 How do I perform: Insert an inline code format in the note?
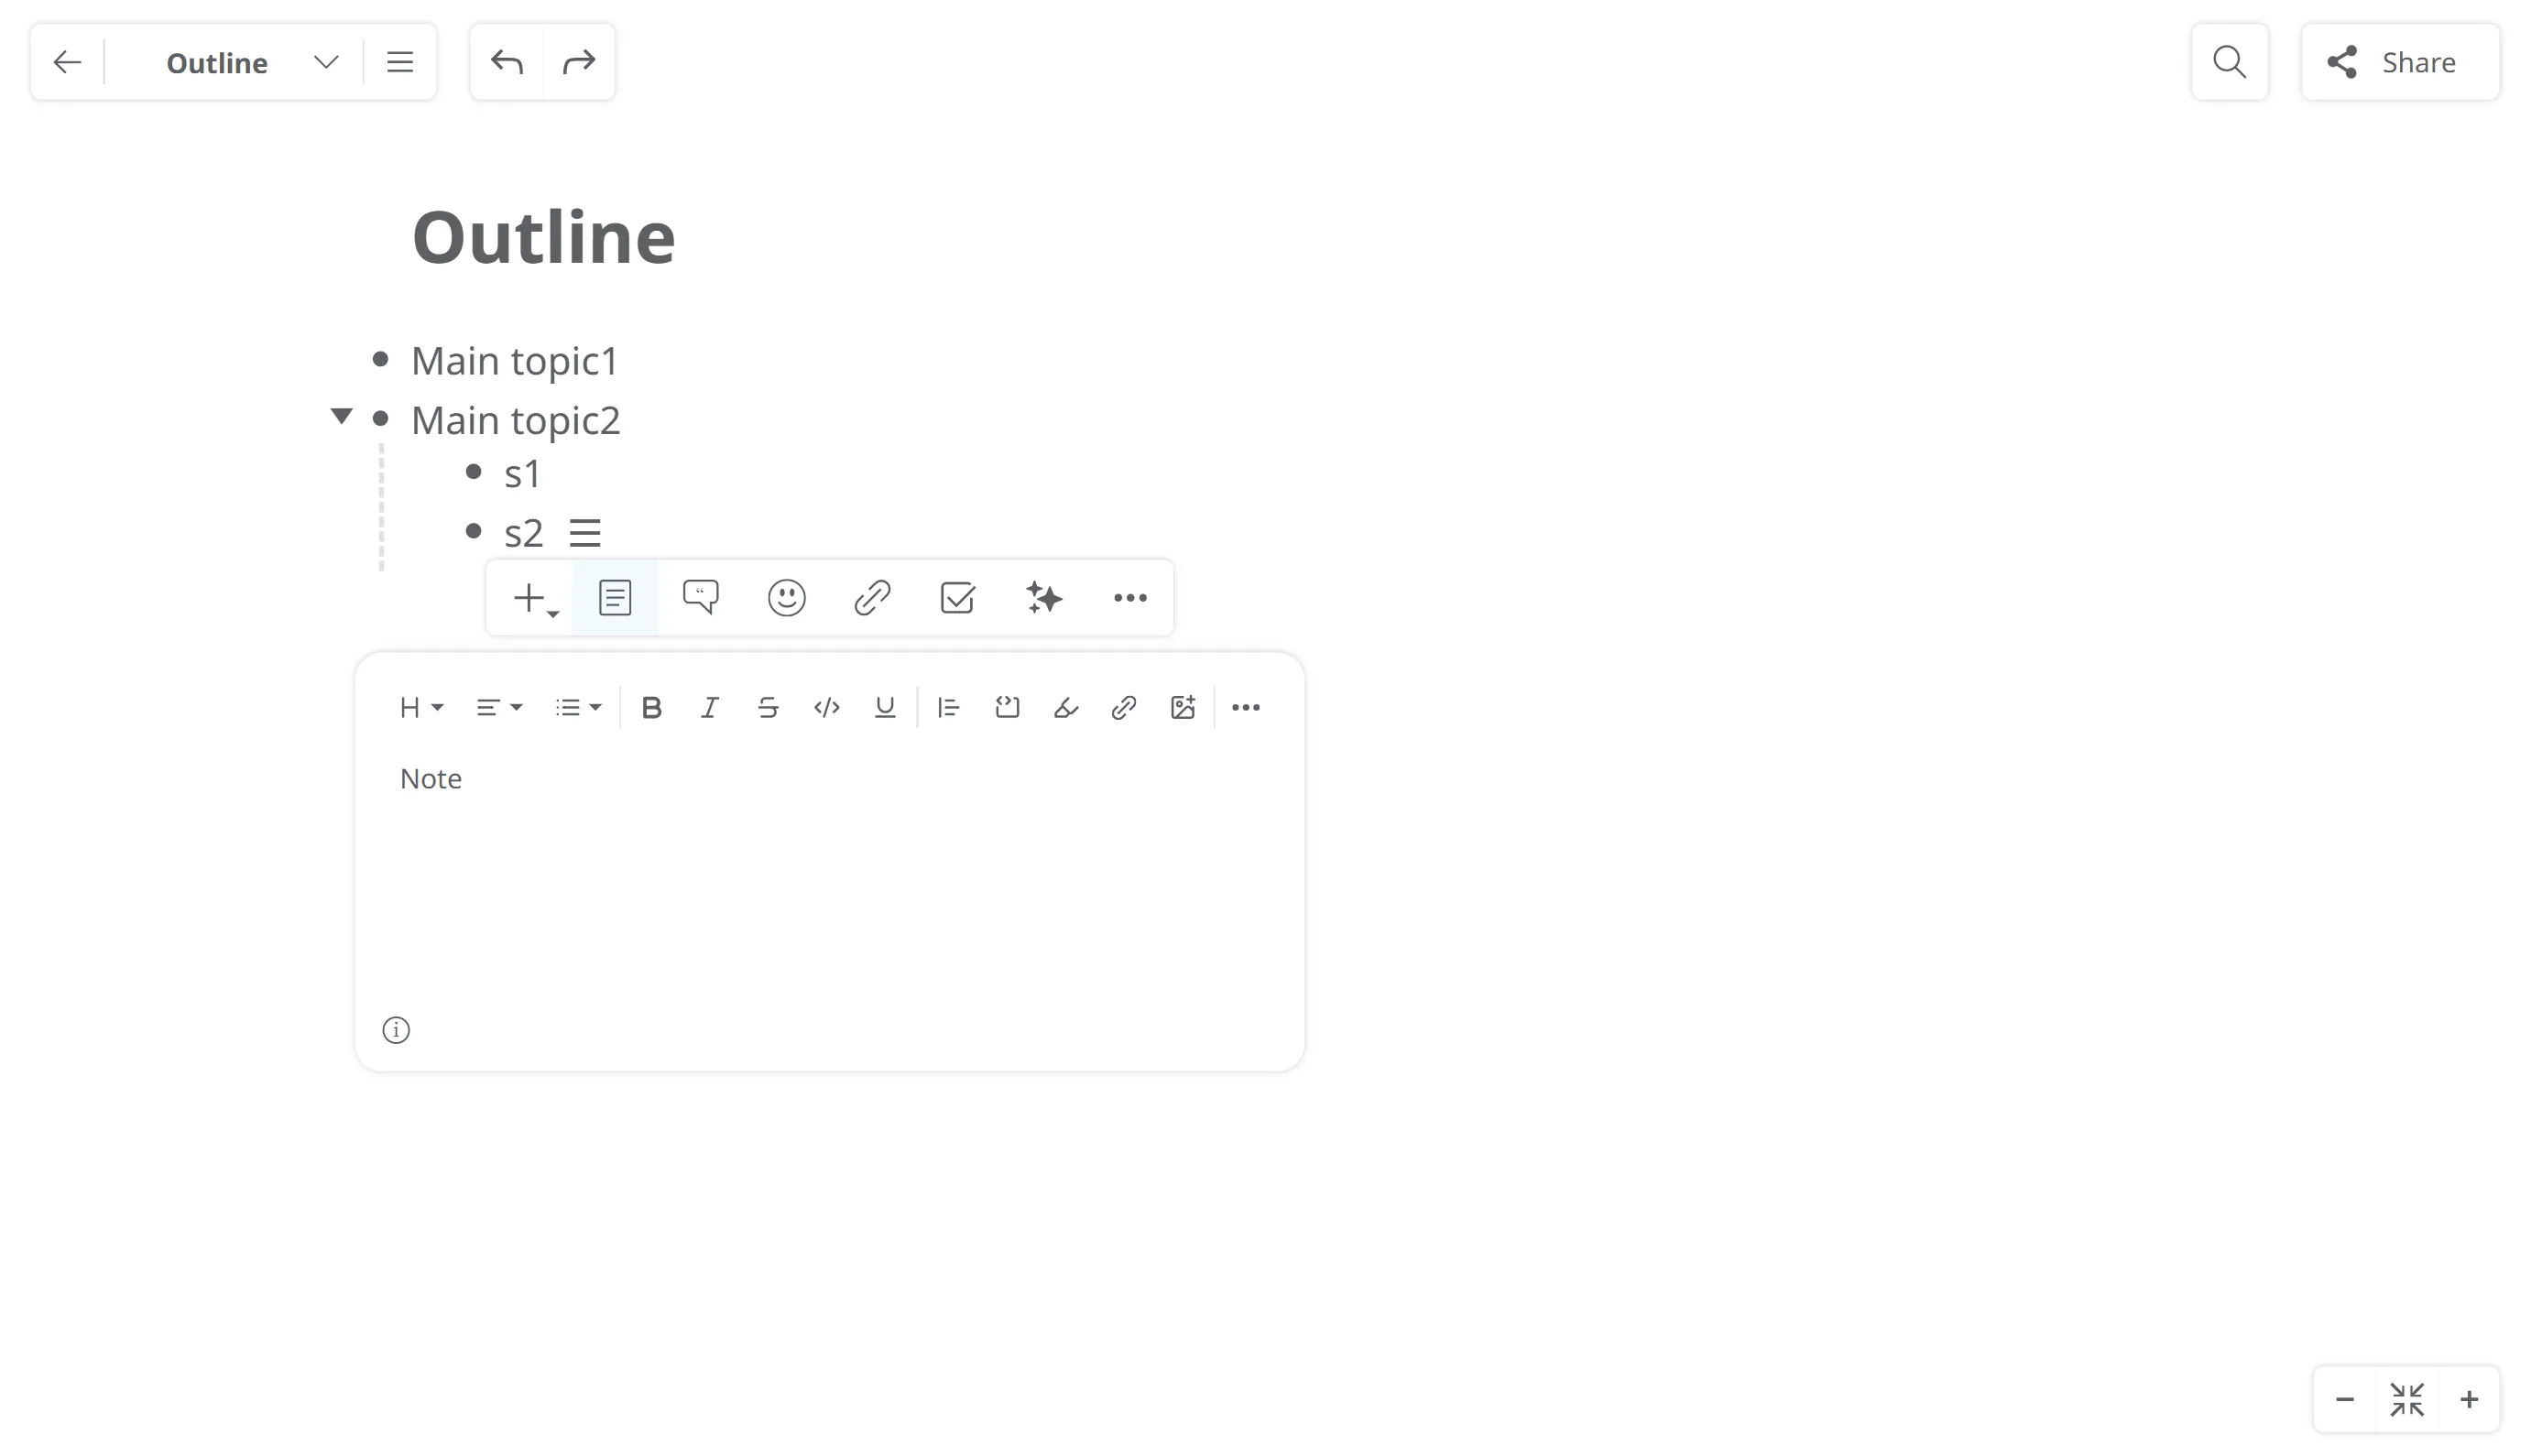[826, 708]
